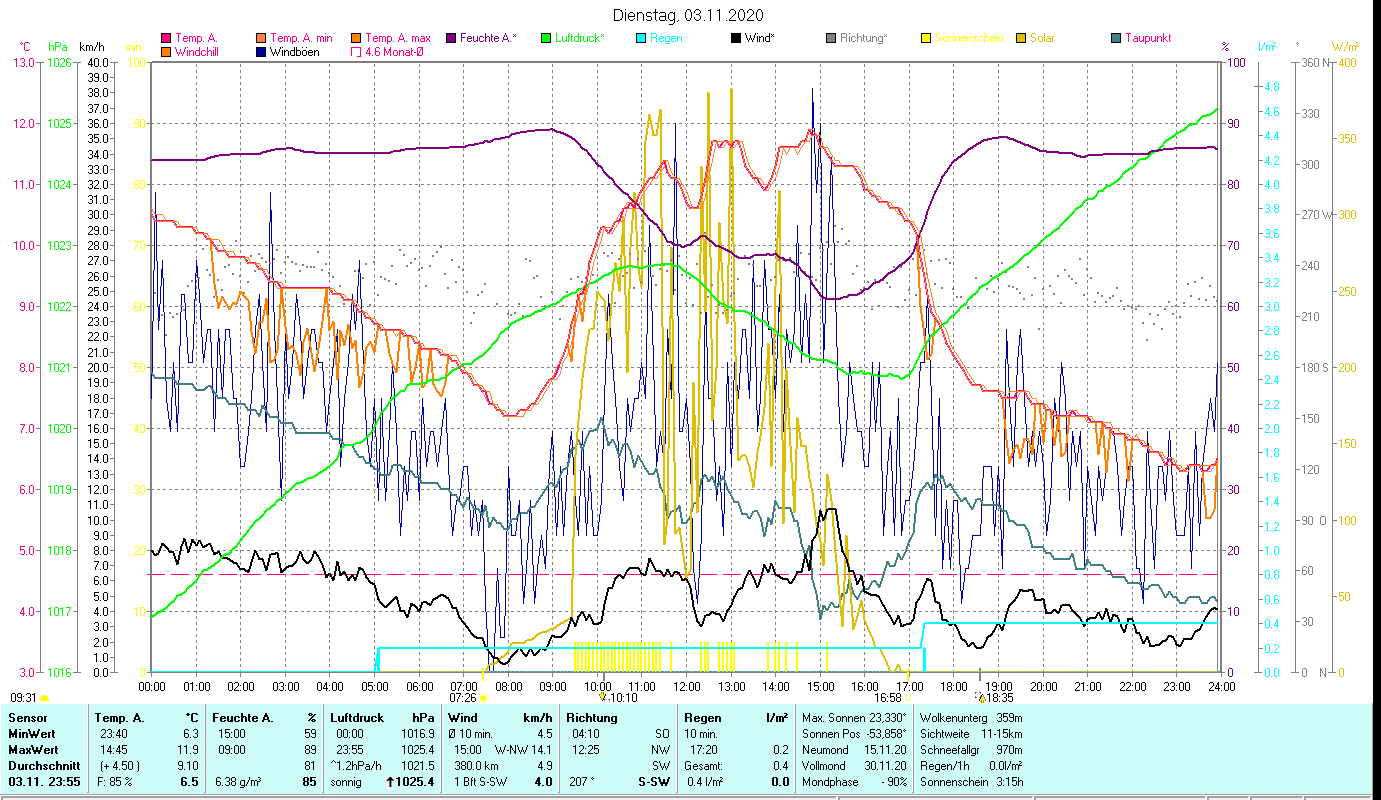Click the Schneefallgr 970m entry
Screen dimensions: 1381x800
[x=971, y=750]
